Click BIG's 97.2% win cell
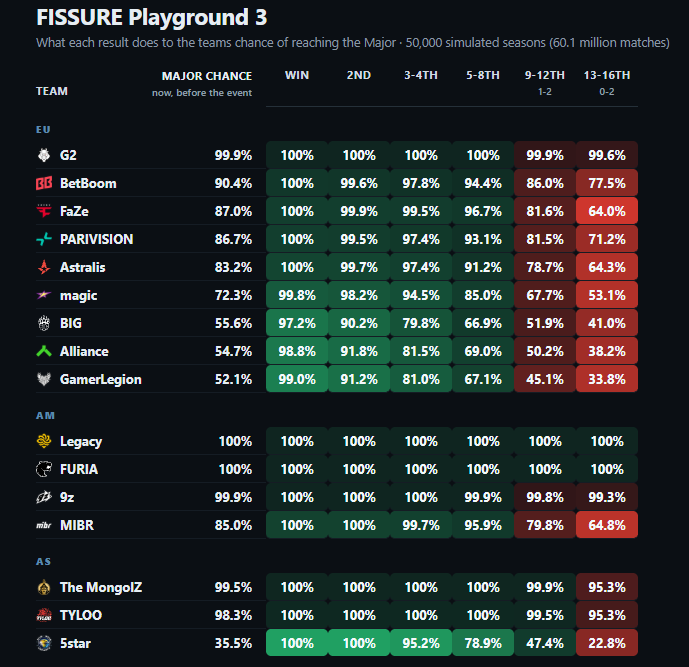The width and height of the screenshot is (689, 667). click(x=297, y=323)
